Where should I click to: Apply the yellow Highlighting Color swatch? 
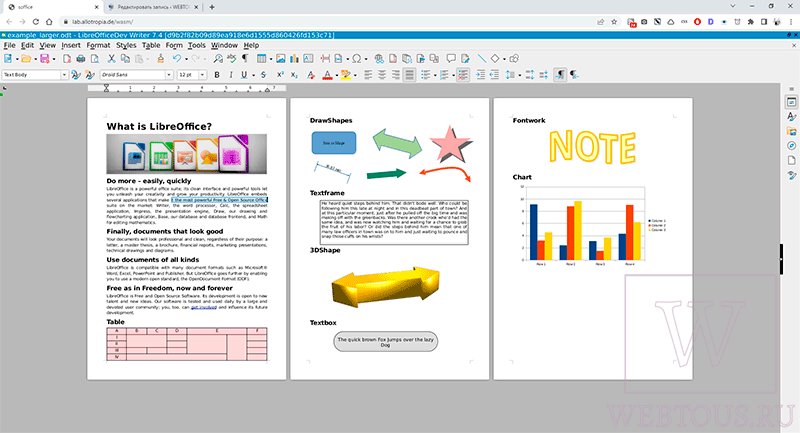coord(346,75)
